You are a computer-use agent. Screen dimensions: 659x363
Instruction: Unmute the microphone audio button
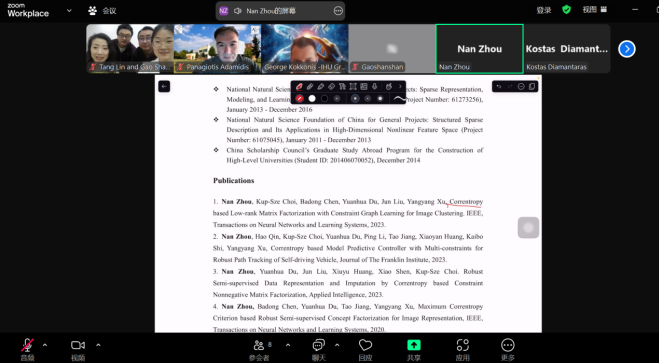(28, 350)
